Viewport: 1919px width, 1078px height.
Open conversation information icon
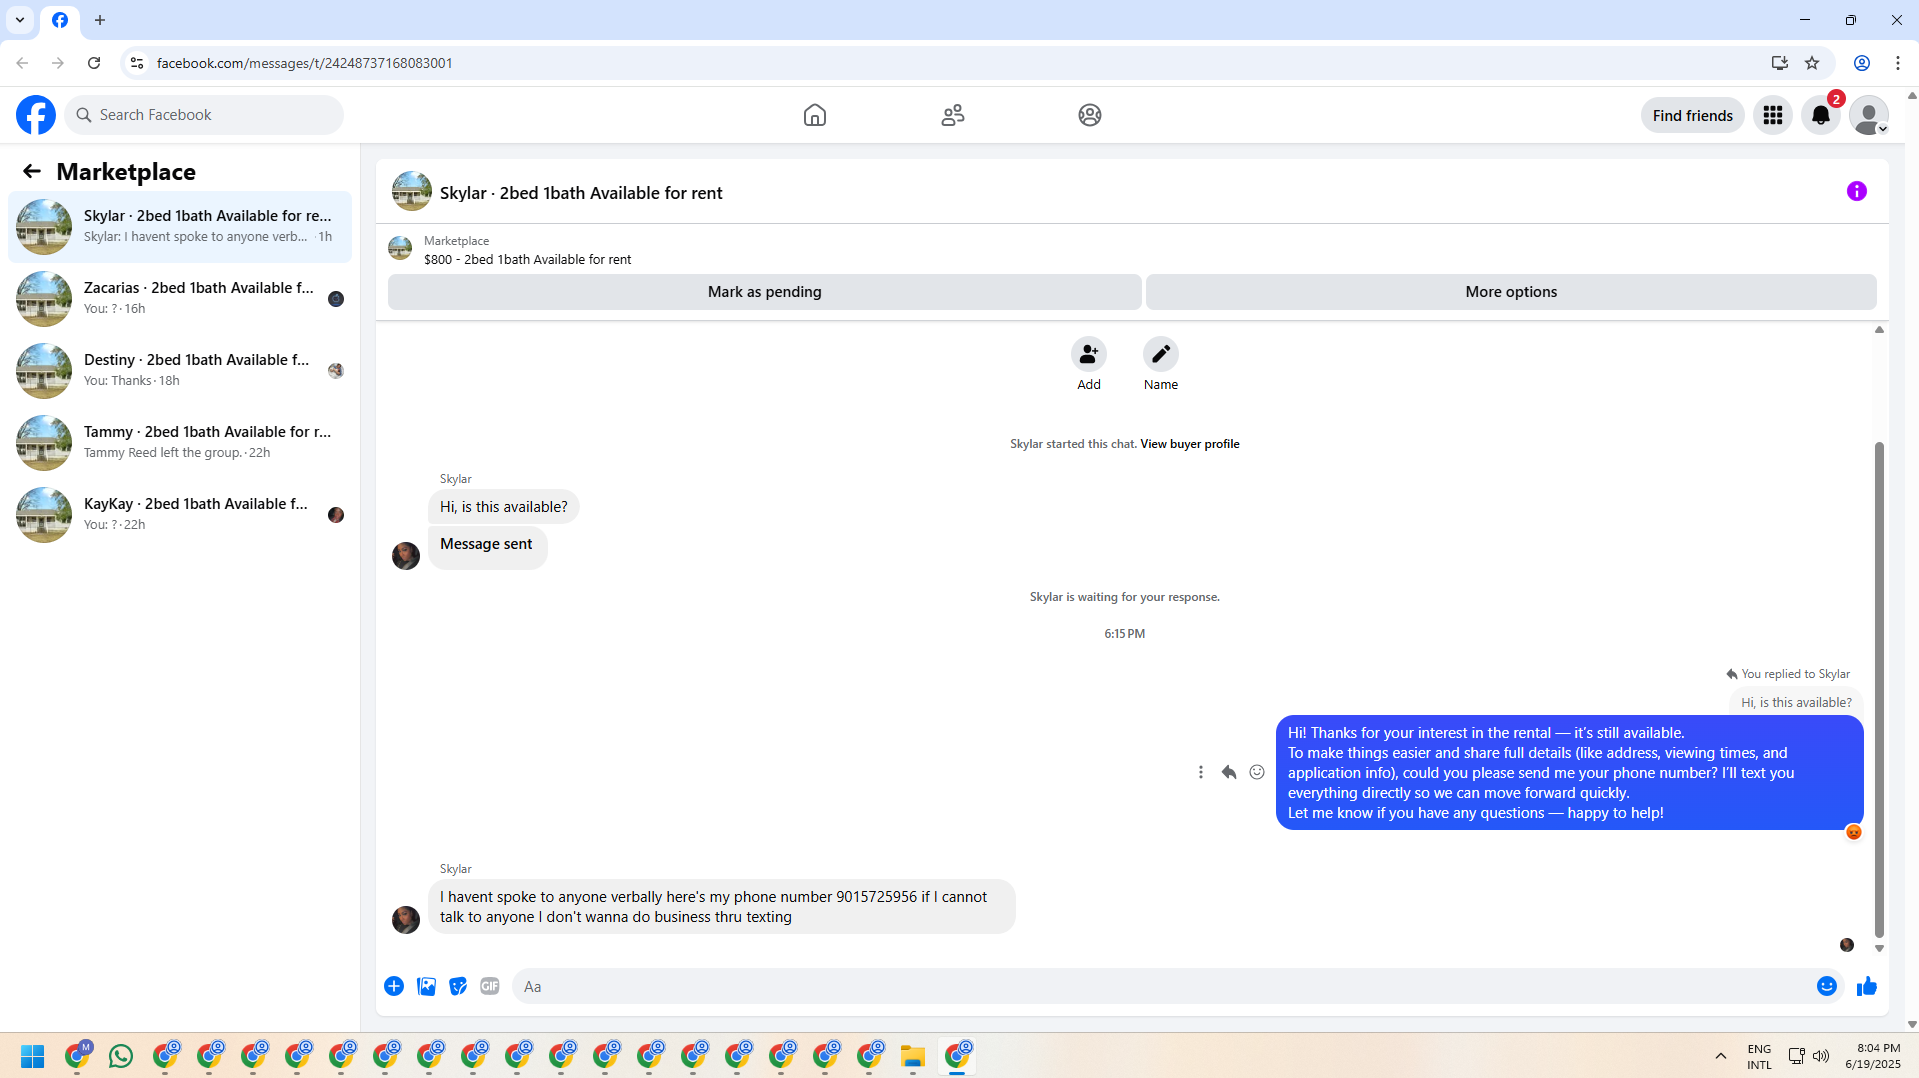(1857, 191)
